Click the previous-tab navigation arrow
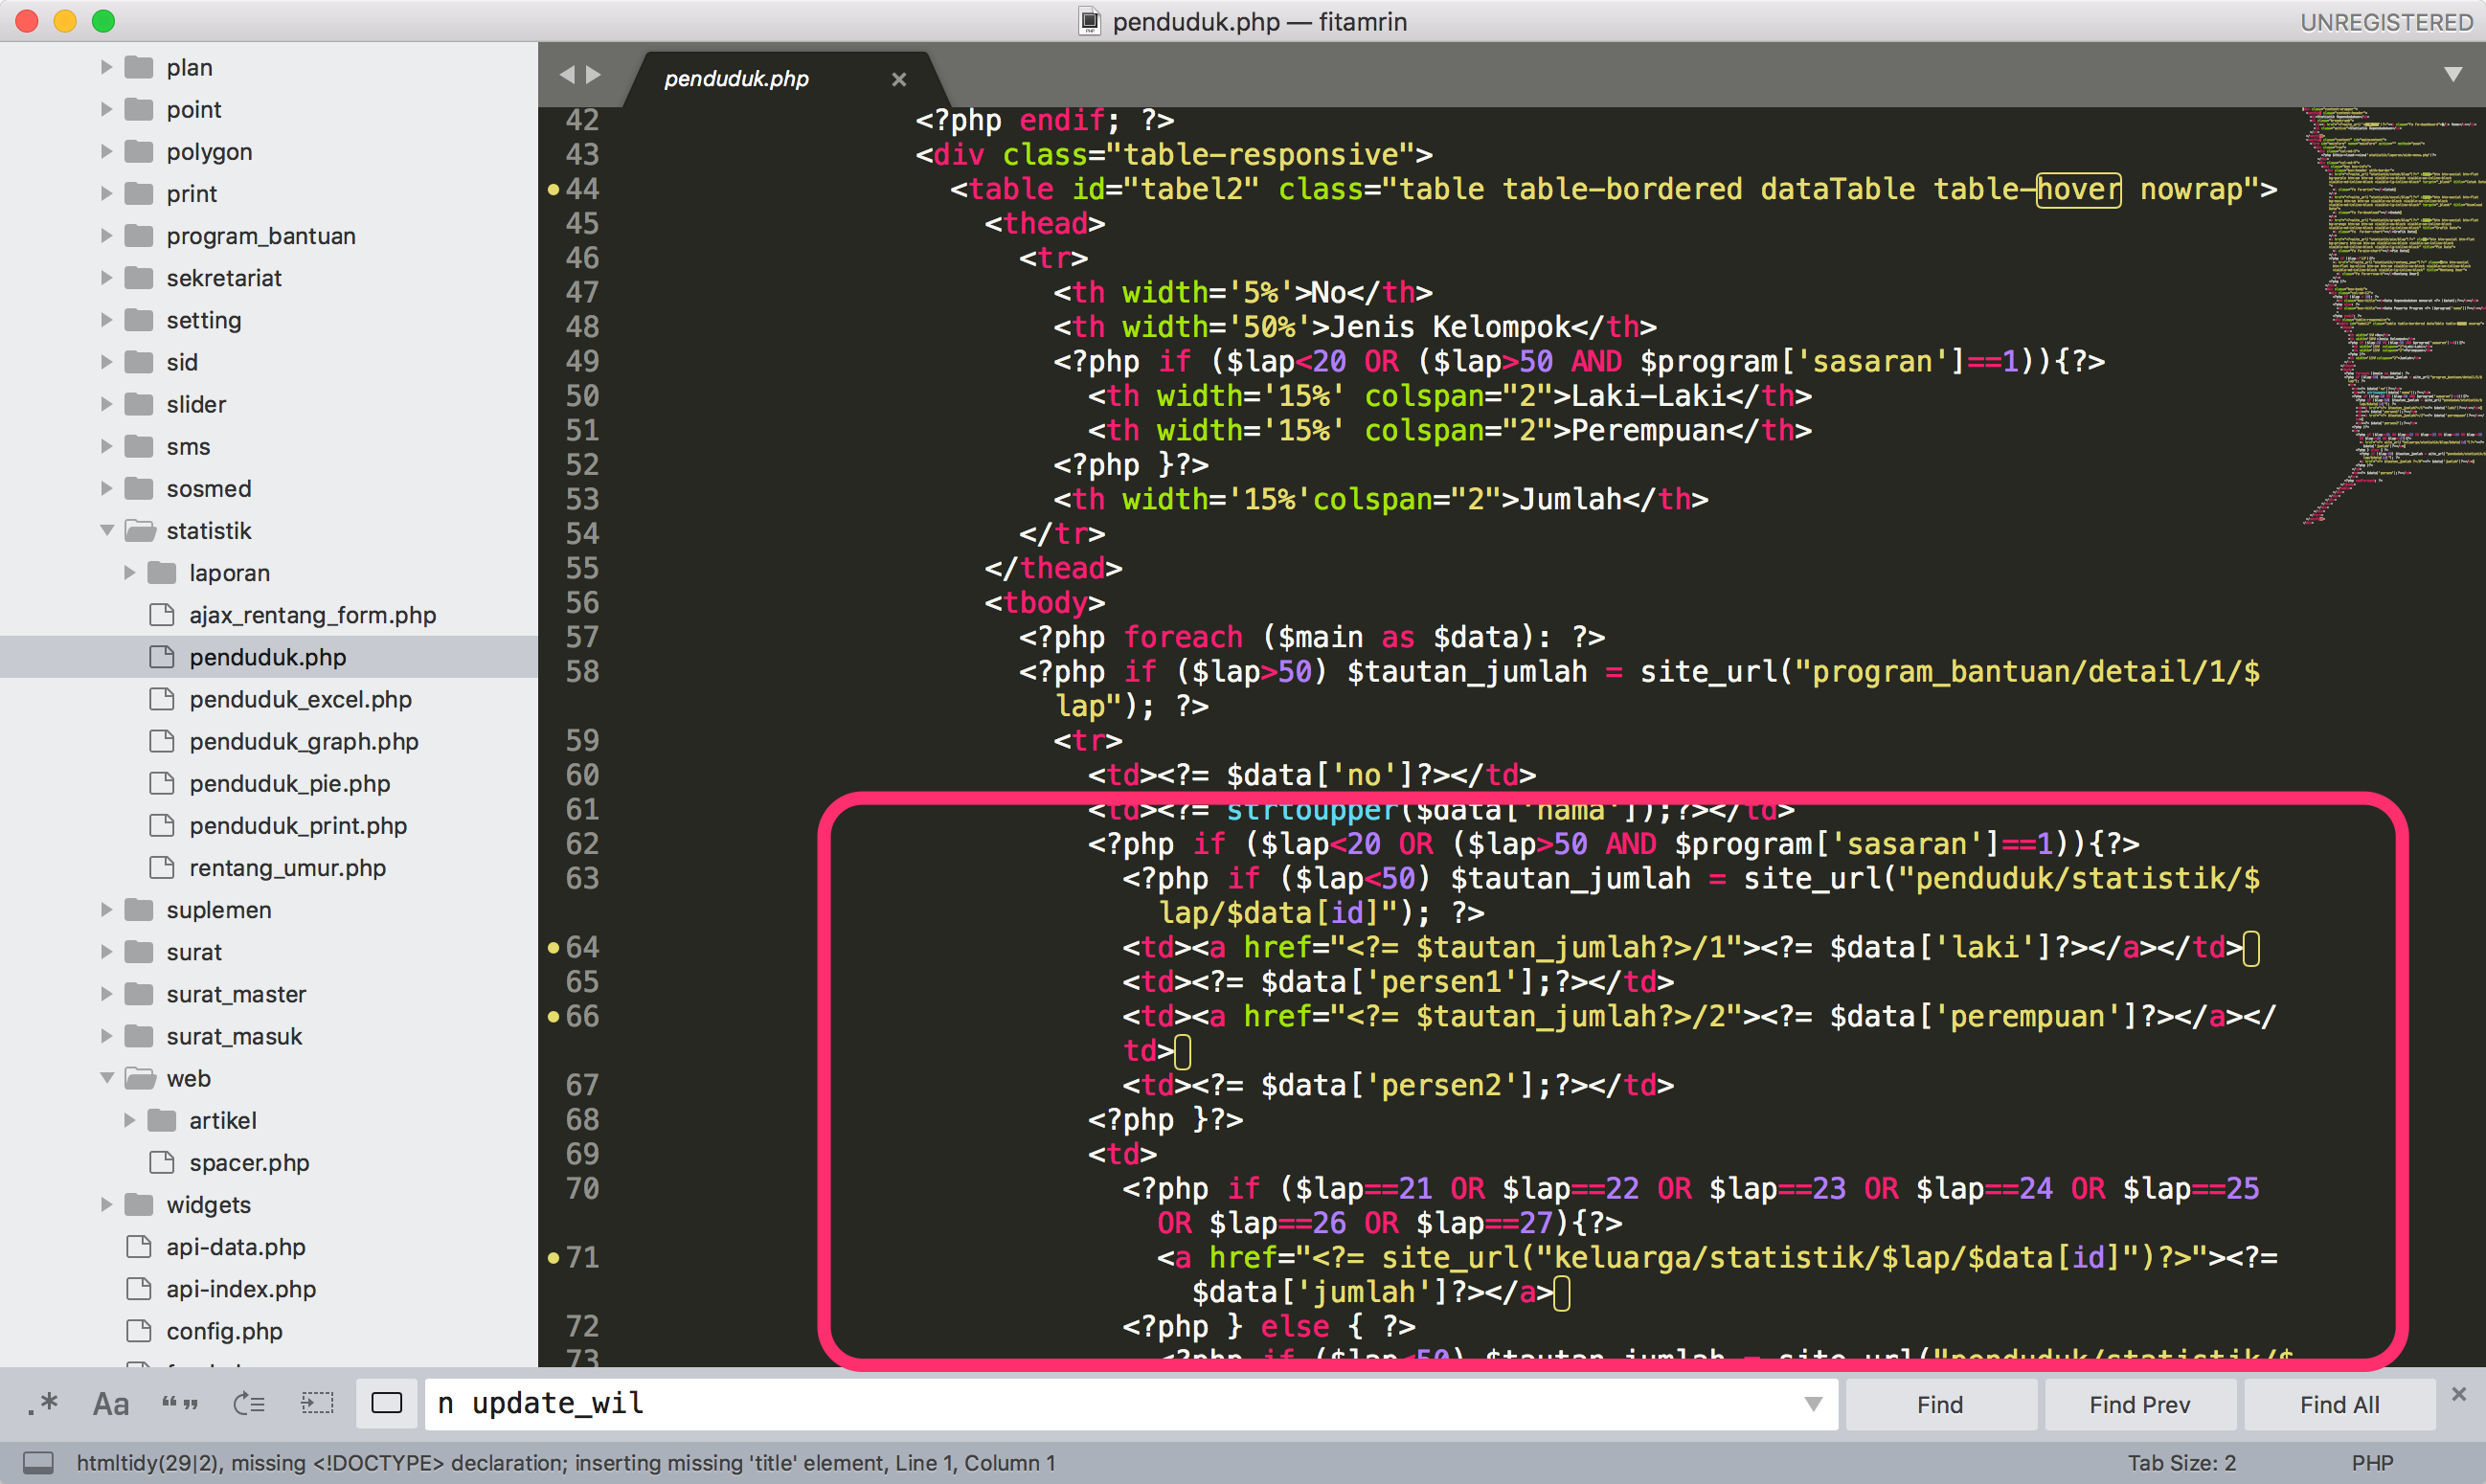The height and width of the screenshot is (1484, 2486). coord(569,75)
